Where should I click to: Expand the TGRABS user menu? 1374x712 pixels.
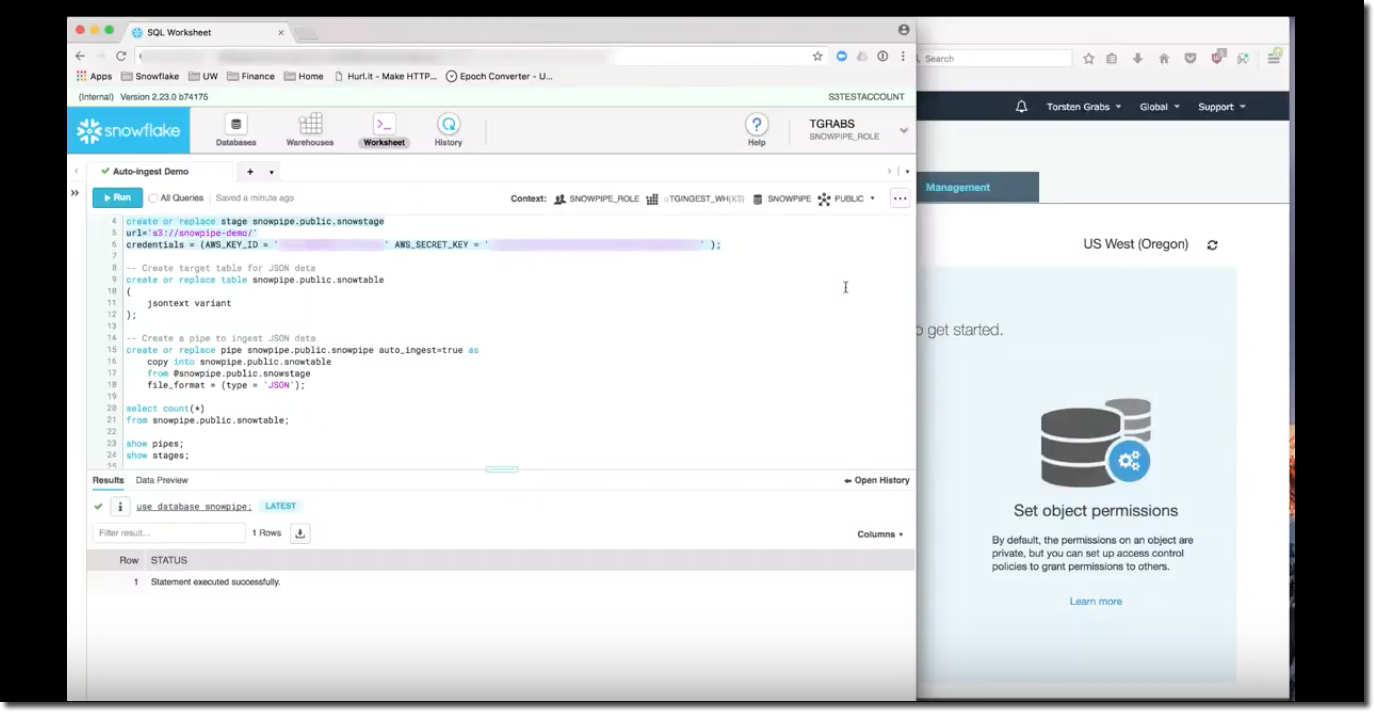click(904, 130)
